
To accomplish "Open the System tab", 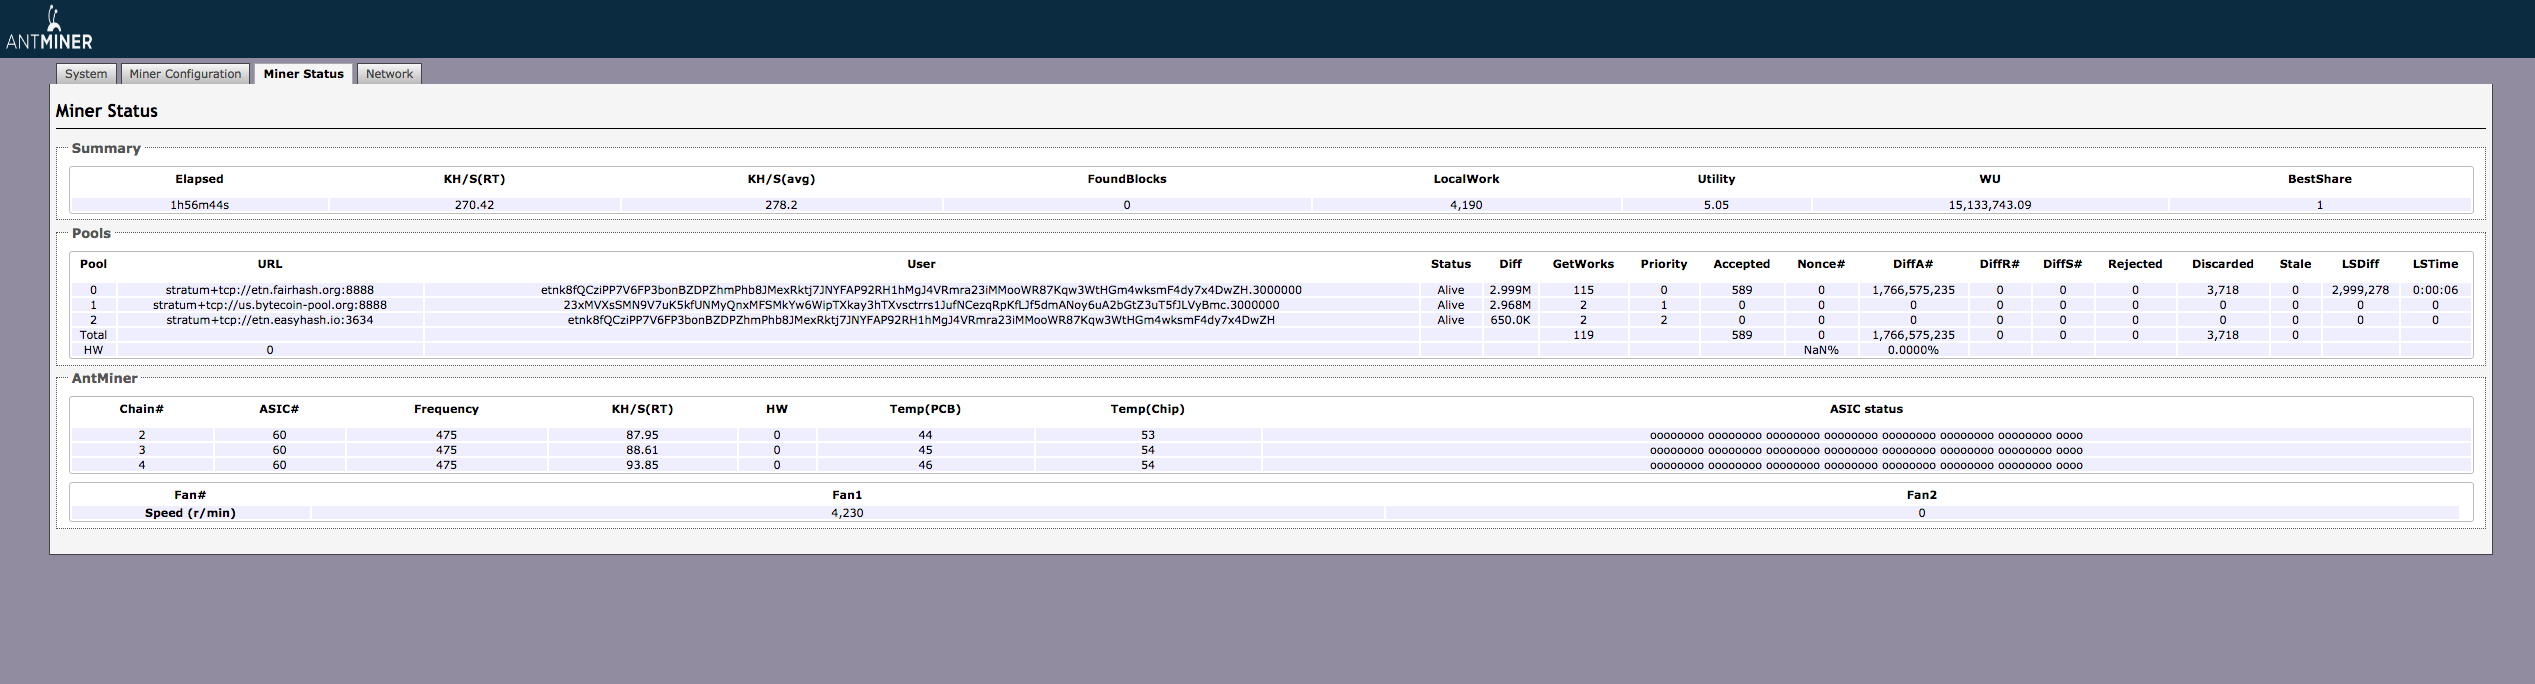I will click(86, 74).
